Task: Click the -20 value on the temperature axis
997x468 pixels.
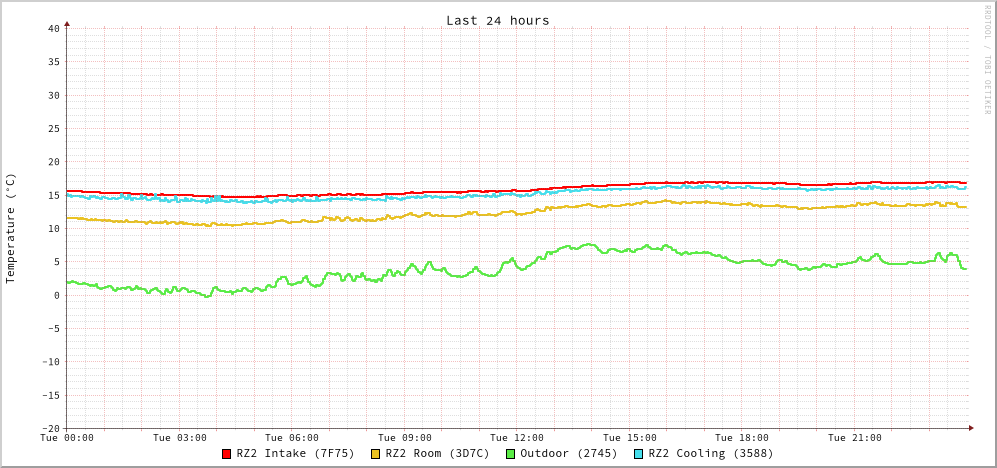Action: [x=50, y=428]
